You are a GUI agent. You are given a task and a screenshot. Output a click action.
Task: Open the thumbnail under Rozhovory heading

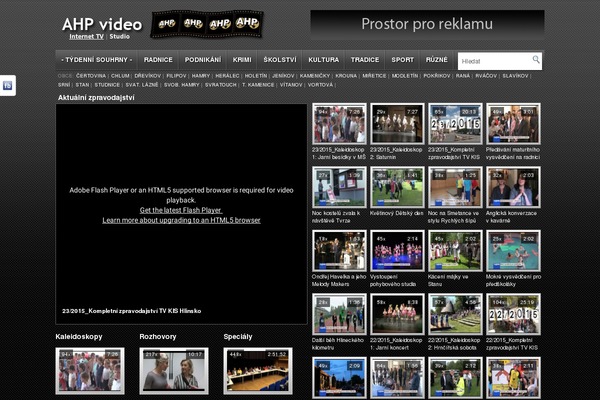point(174,371)
